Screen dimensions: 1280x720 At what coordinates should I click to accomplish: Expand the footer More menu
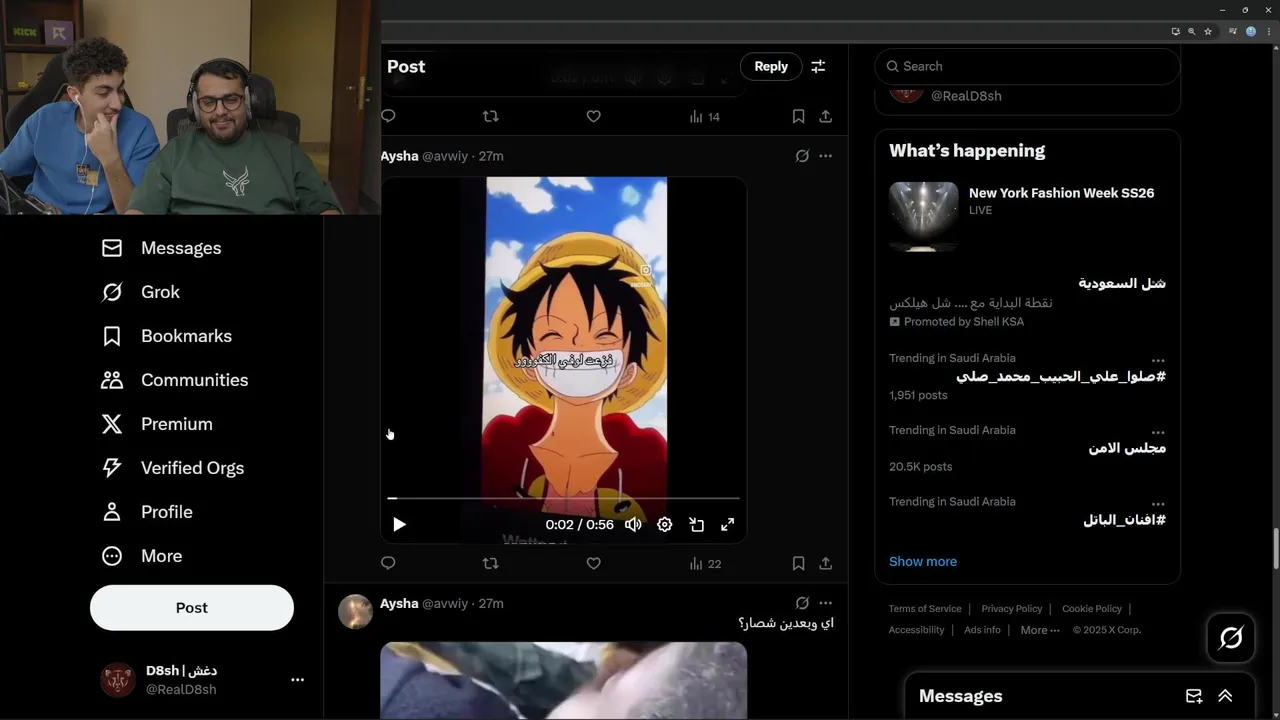tap(1039, 630)
